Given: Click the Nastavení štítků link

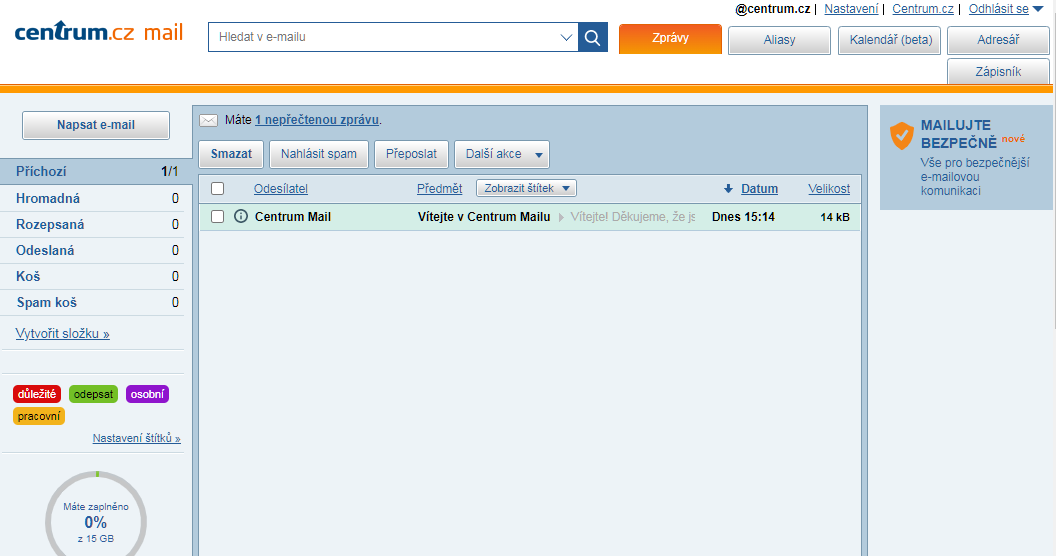Looking at the screenshot, I should (136, 438).
